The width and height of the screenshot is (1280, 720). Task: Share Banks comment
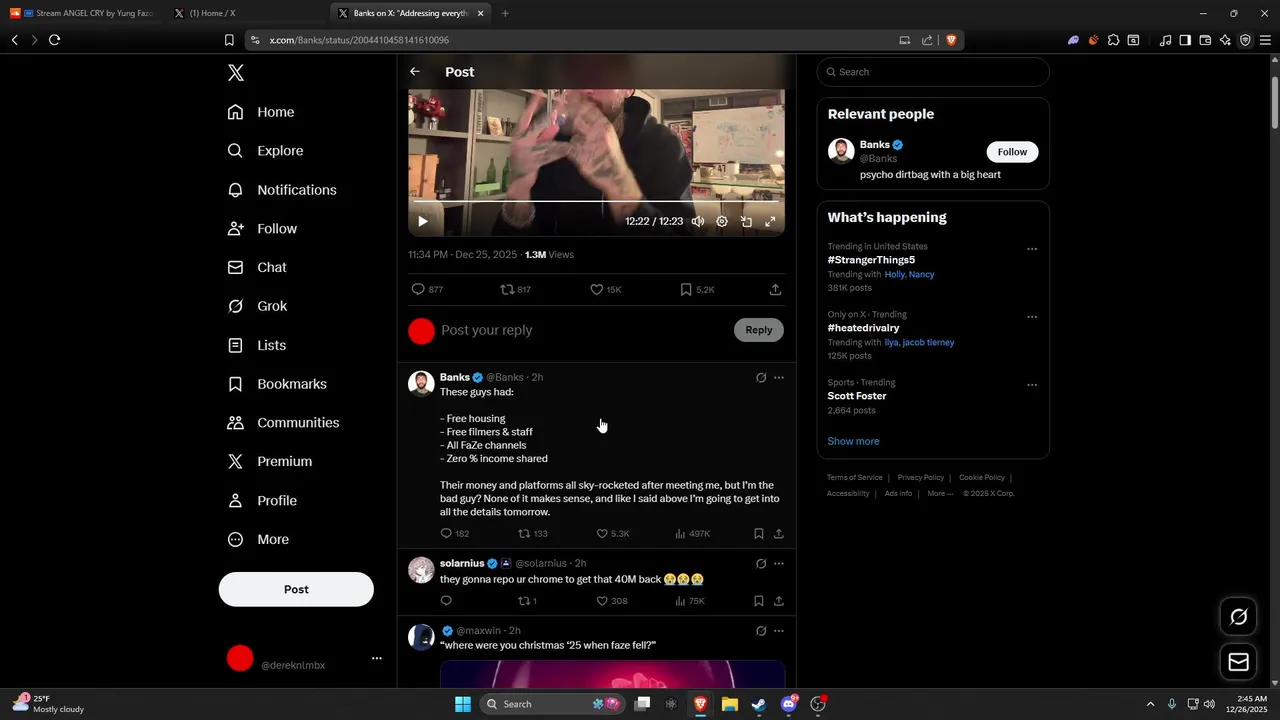point(779,534)
